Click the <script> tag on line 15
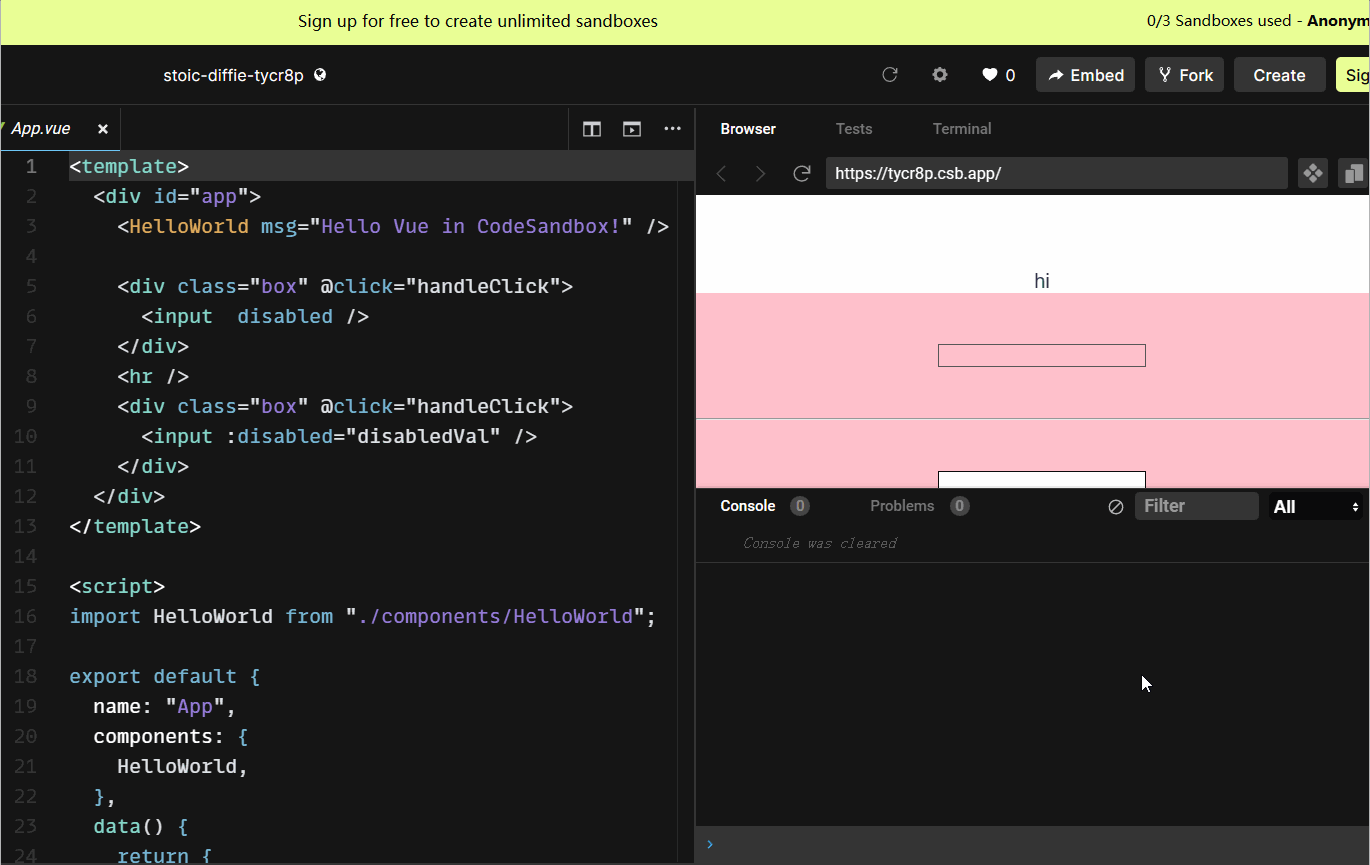This screenshot has height=865, width=1370. pyautogui.click(x=117, y=586)
